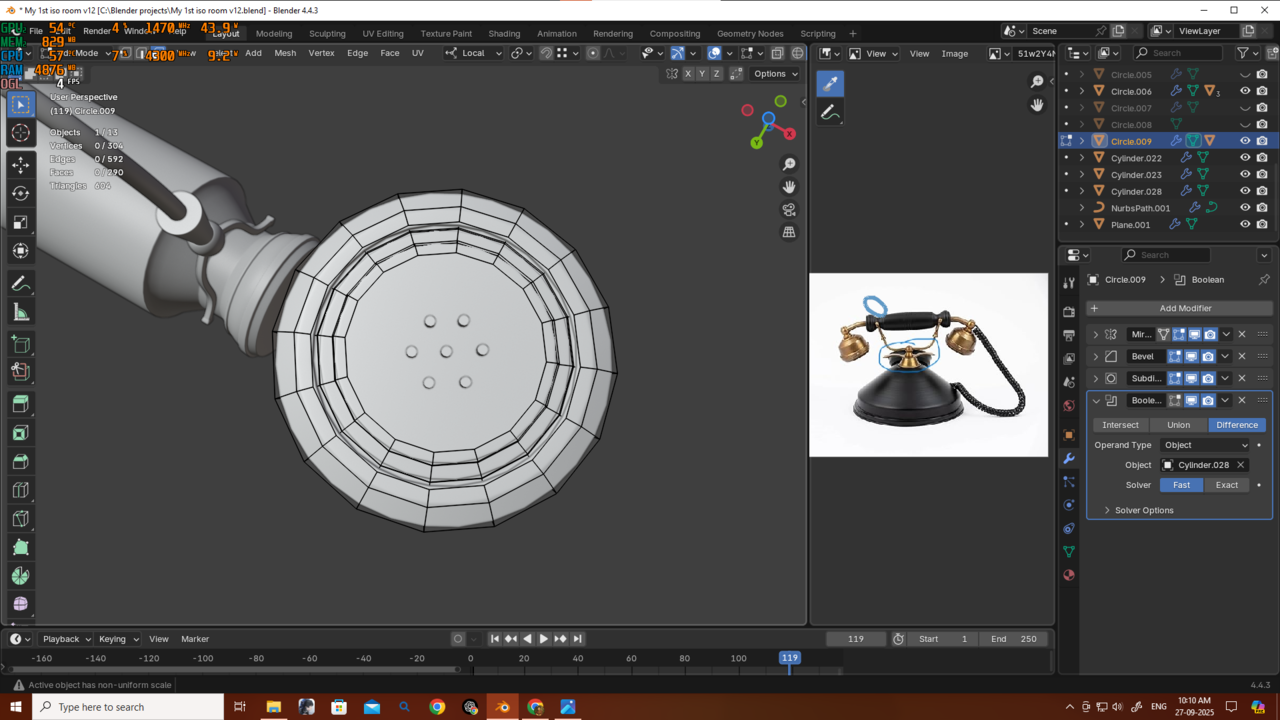Pin the properties editor context
Screen dimensions: 1280x720
1264,280
